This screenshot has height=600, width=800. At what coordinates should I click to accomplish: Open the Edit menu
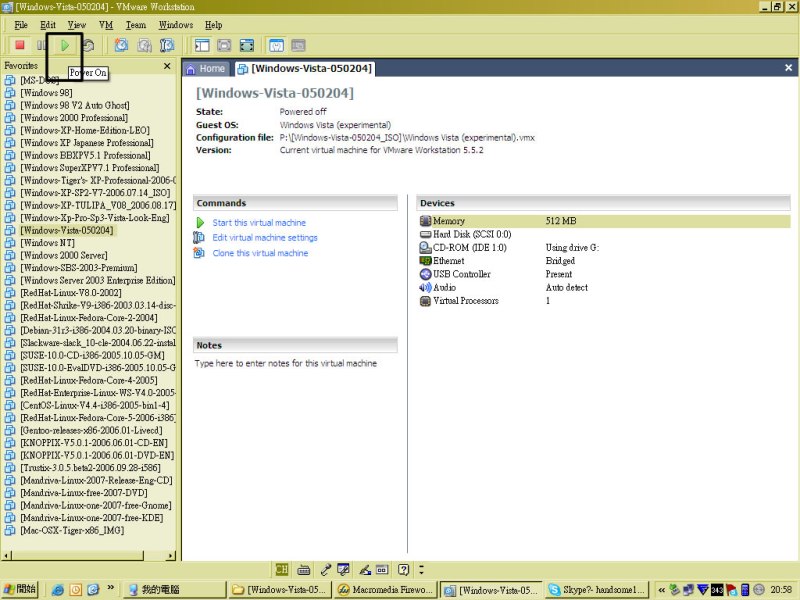click(48, 24)
